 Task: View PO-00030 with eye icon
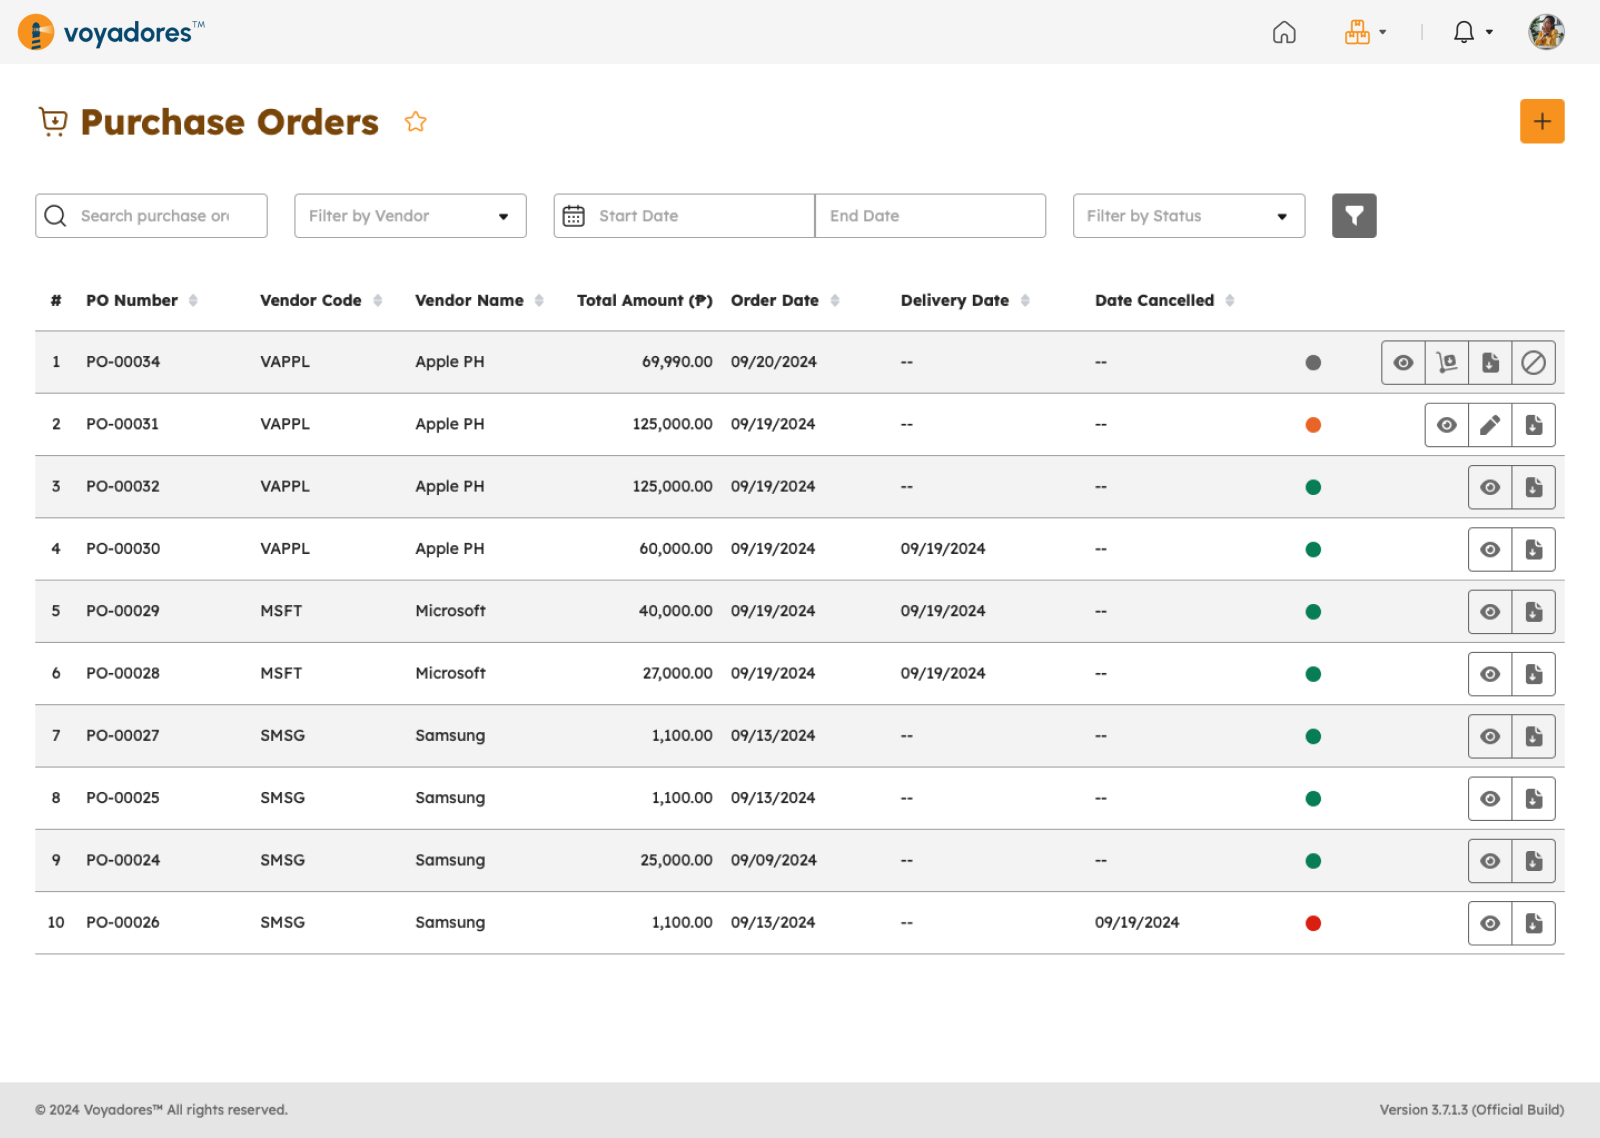pos(1490,550)
